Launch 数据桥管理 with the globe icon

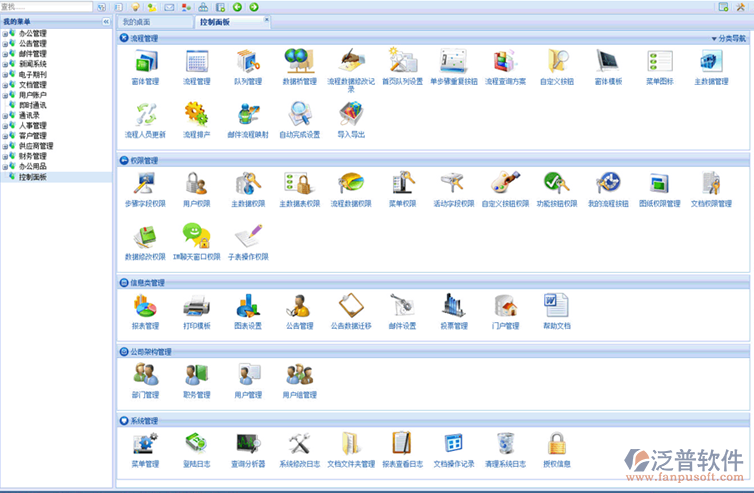300,62
